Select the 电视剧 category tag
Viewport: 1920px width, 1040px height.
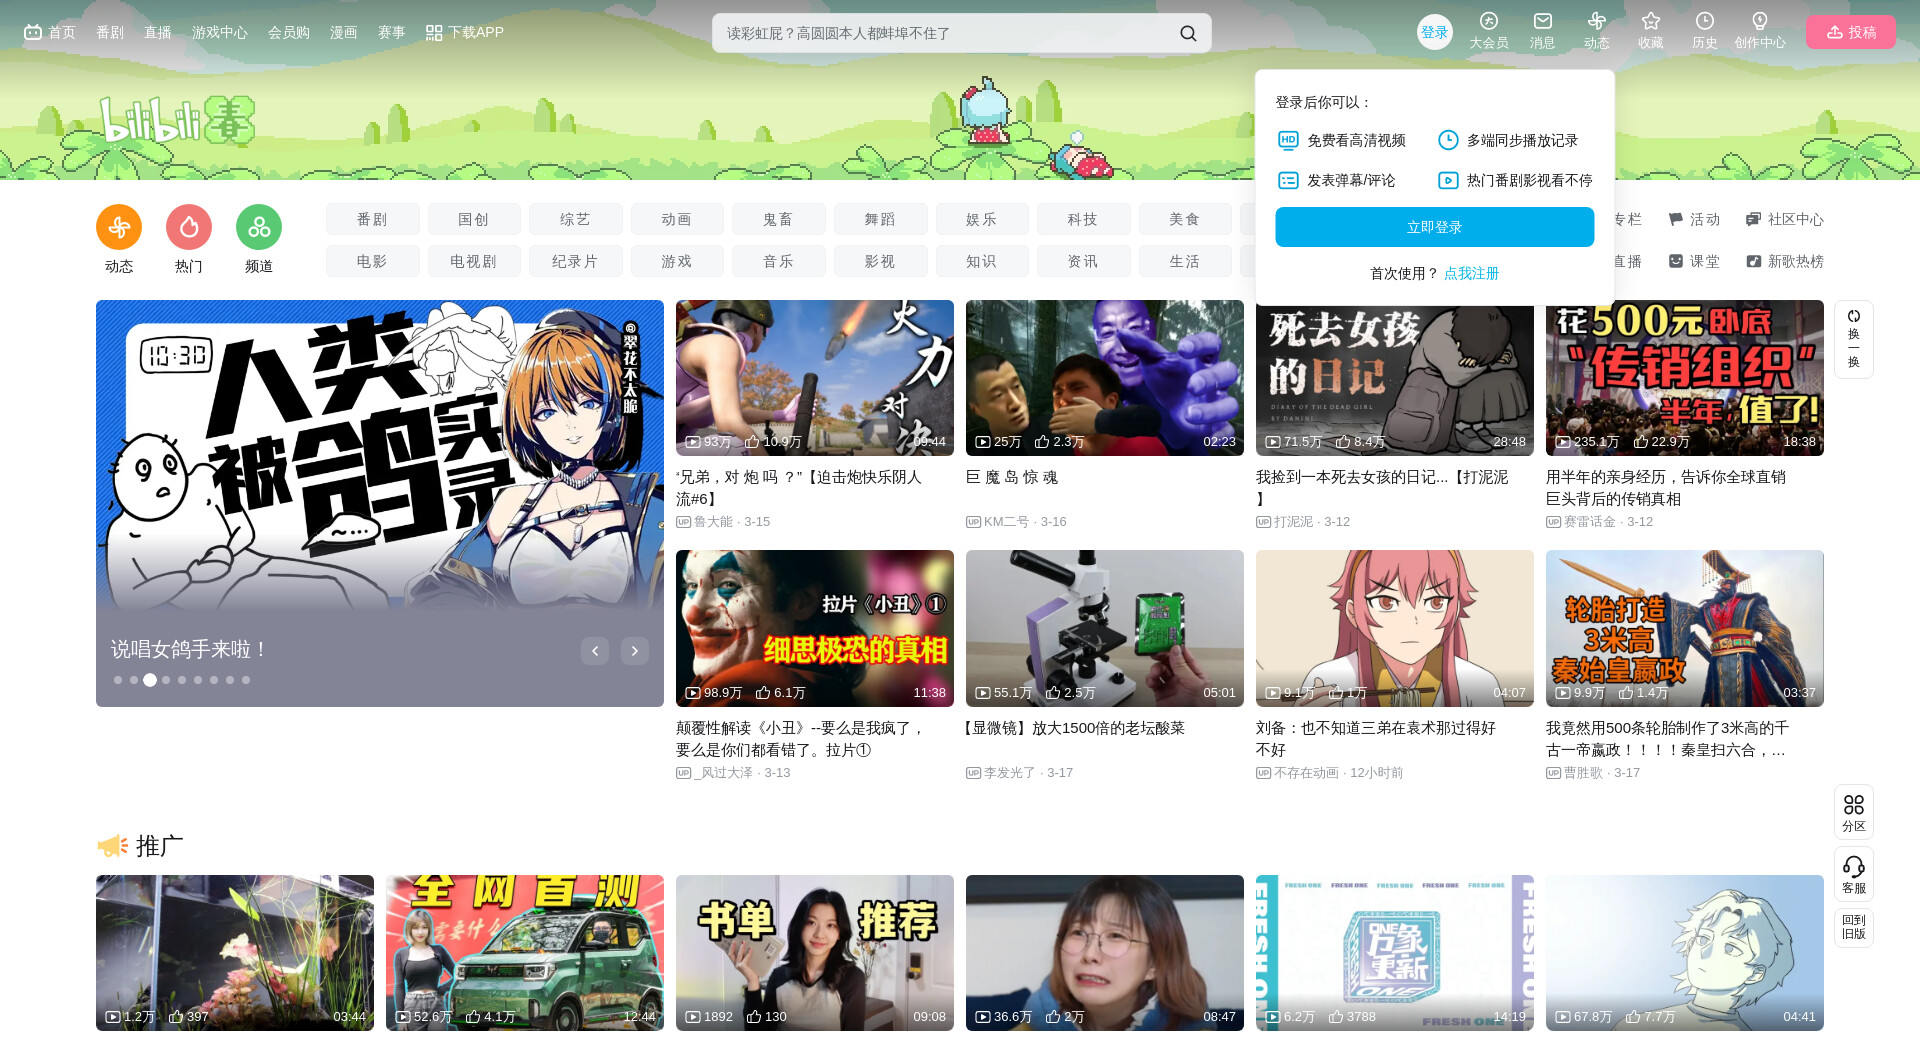tap(474, 261)
